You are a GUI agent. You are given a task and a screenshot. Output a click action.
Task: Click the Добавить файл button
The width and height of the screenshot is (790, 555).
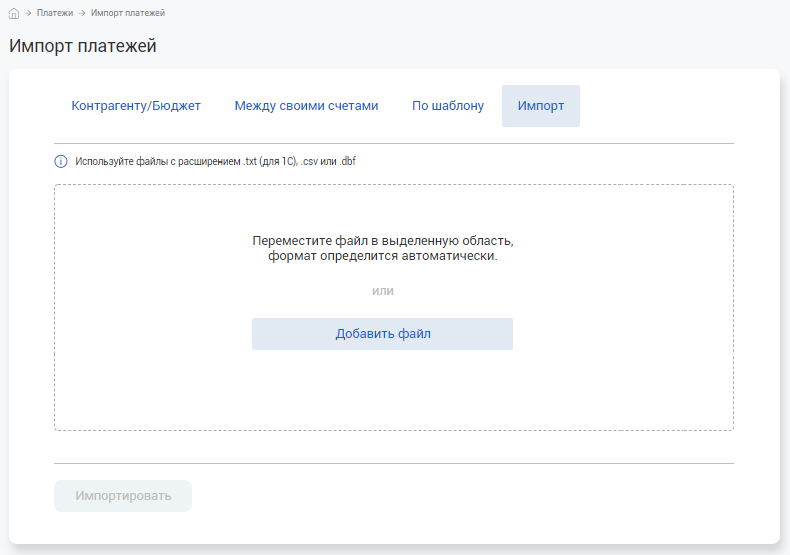pos(382,334)
